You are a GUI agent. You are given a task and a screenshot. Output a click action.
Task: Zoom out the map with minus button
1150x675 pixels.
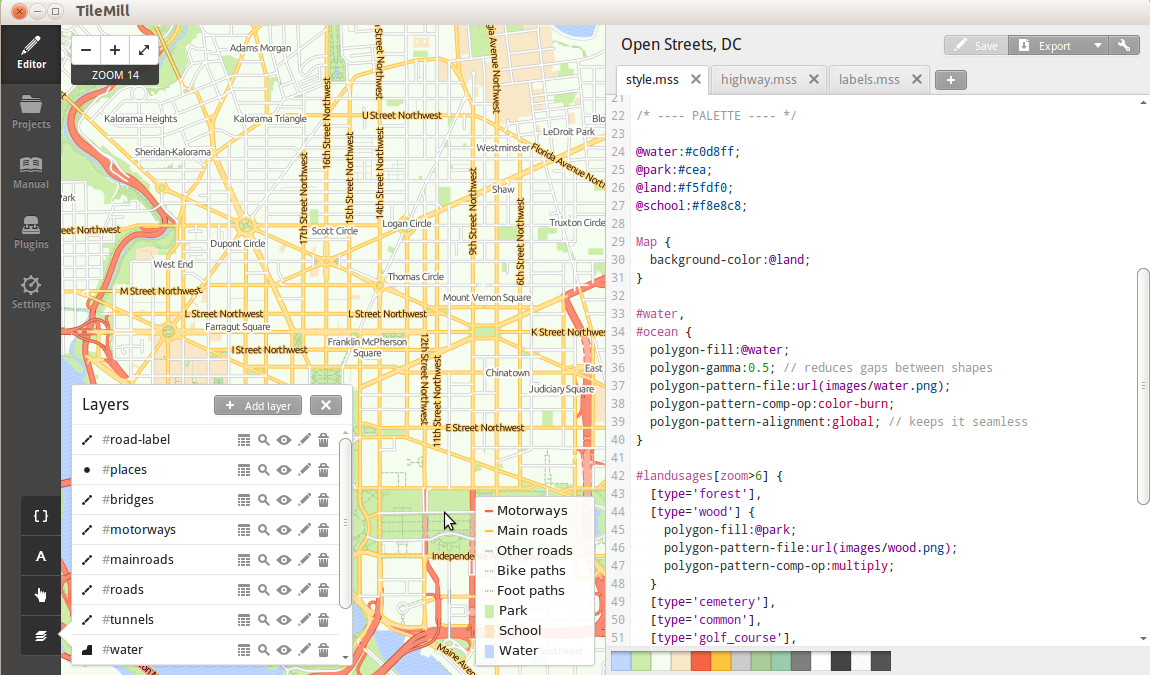tap(86, 50)
